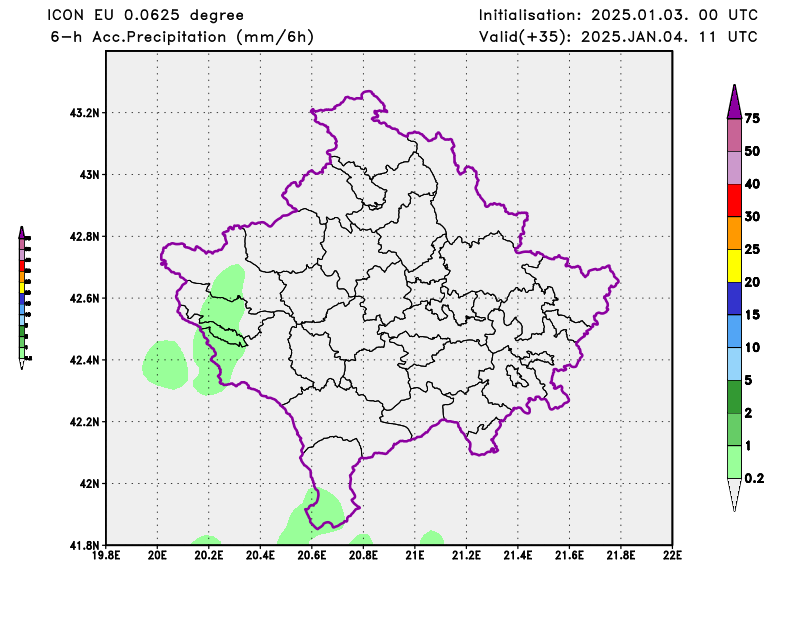Click the "ICON EU 0.0625 degree" title

(146, 15)
